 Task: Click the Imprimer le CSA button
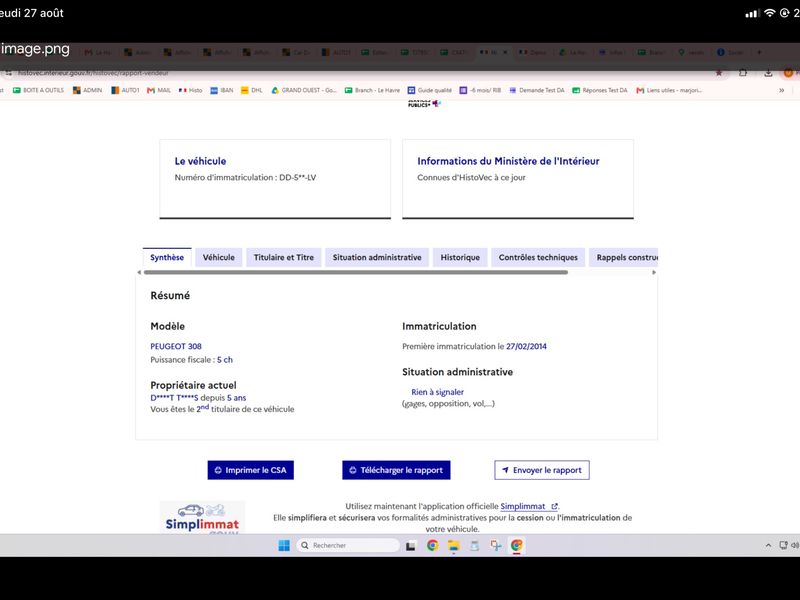pos(251,470)
